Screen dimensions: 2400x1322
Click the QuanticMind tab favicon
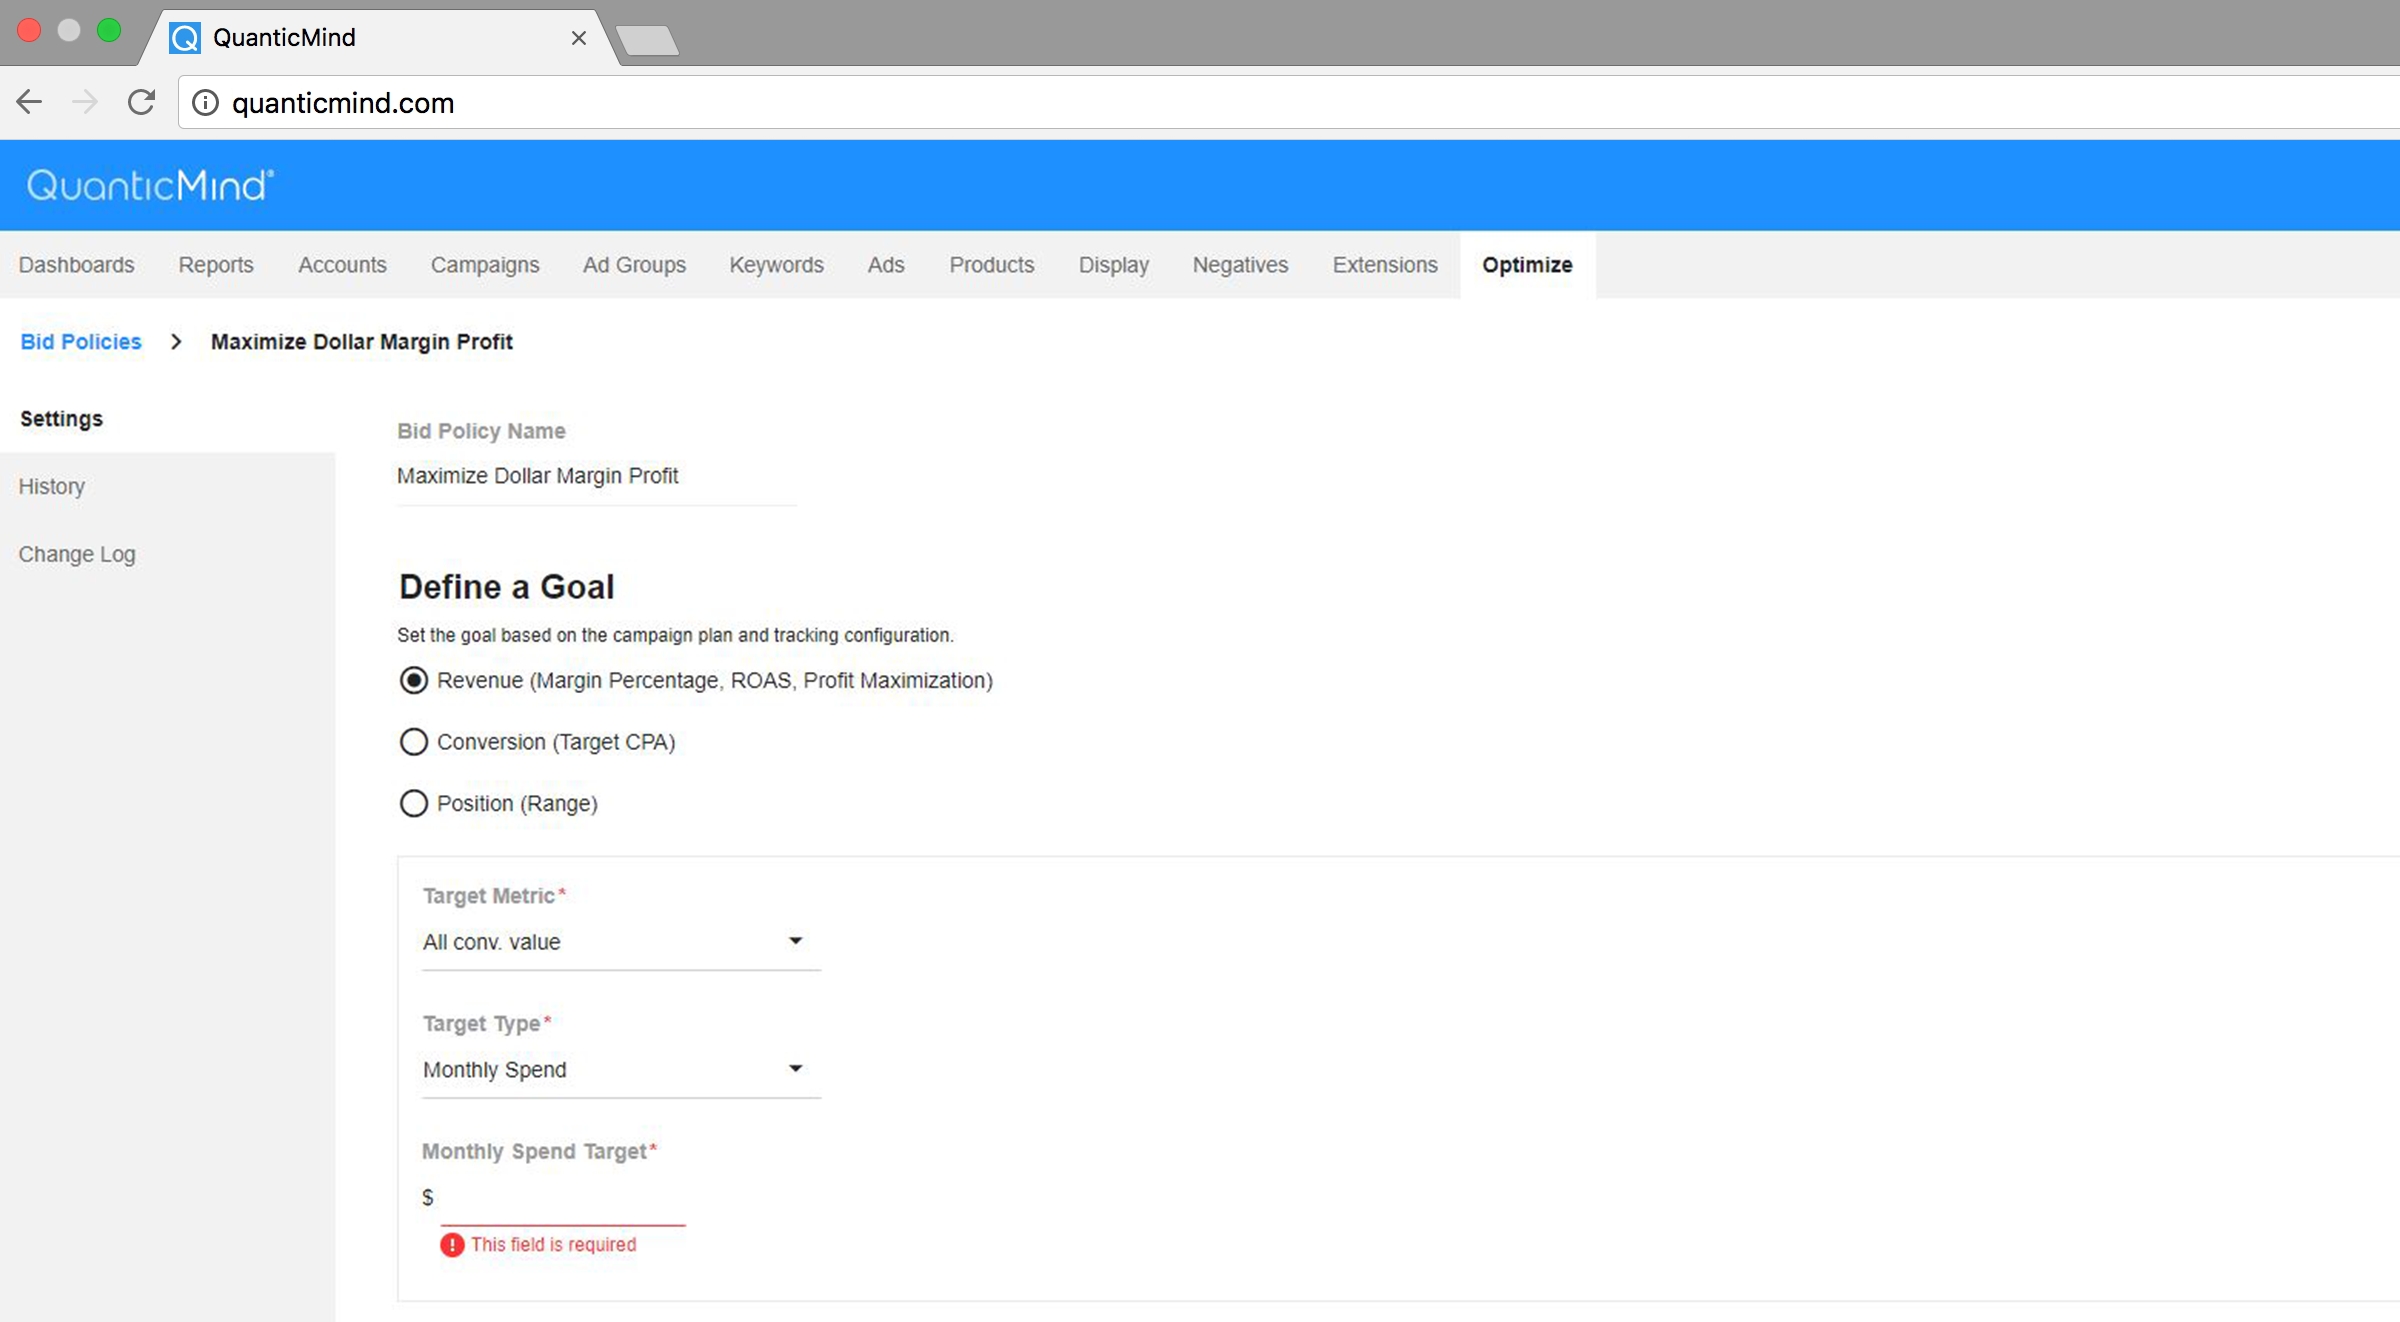click(x=185, y=38)
